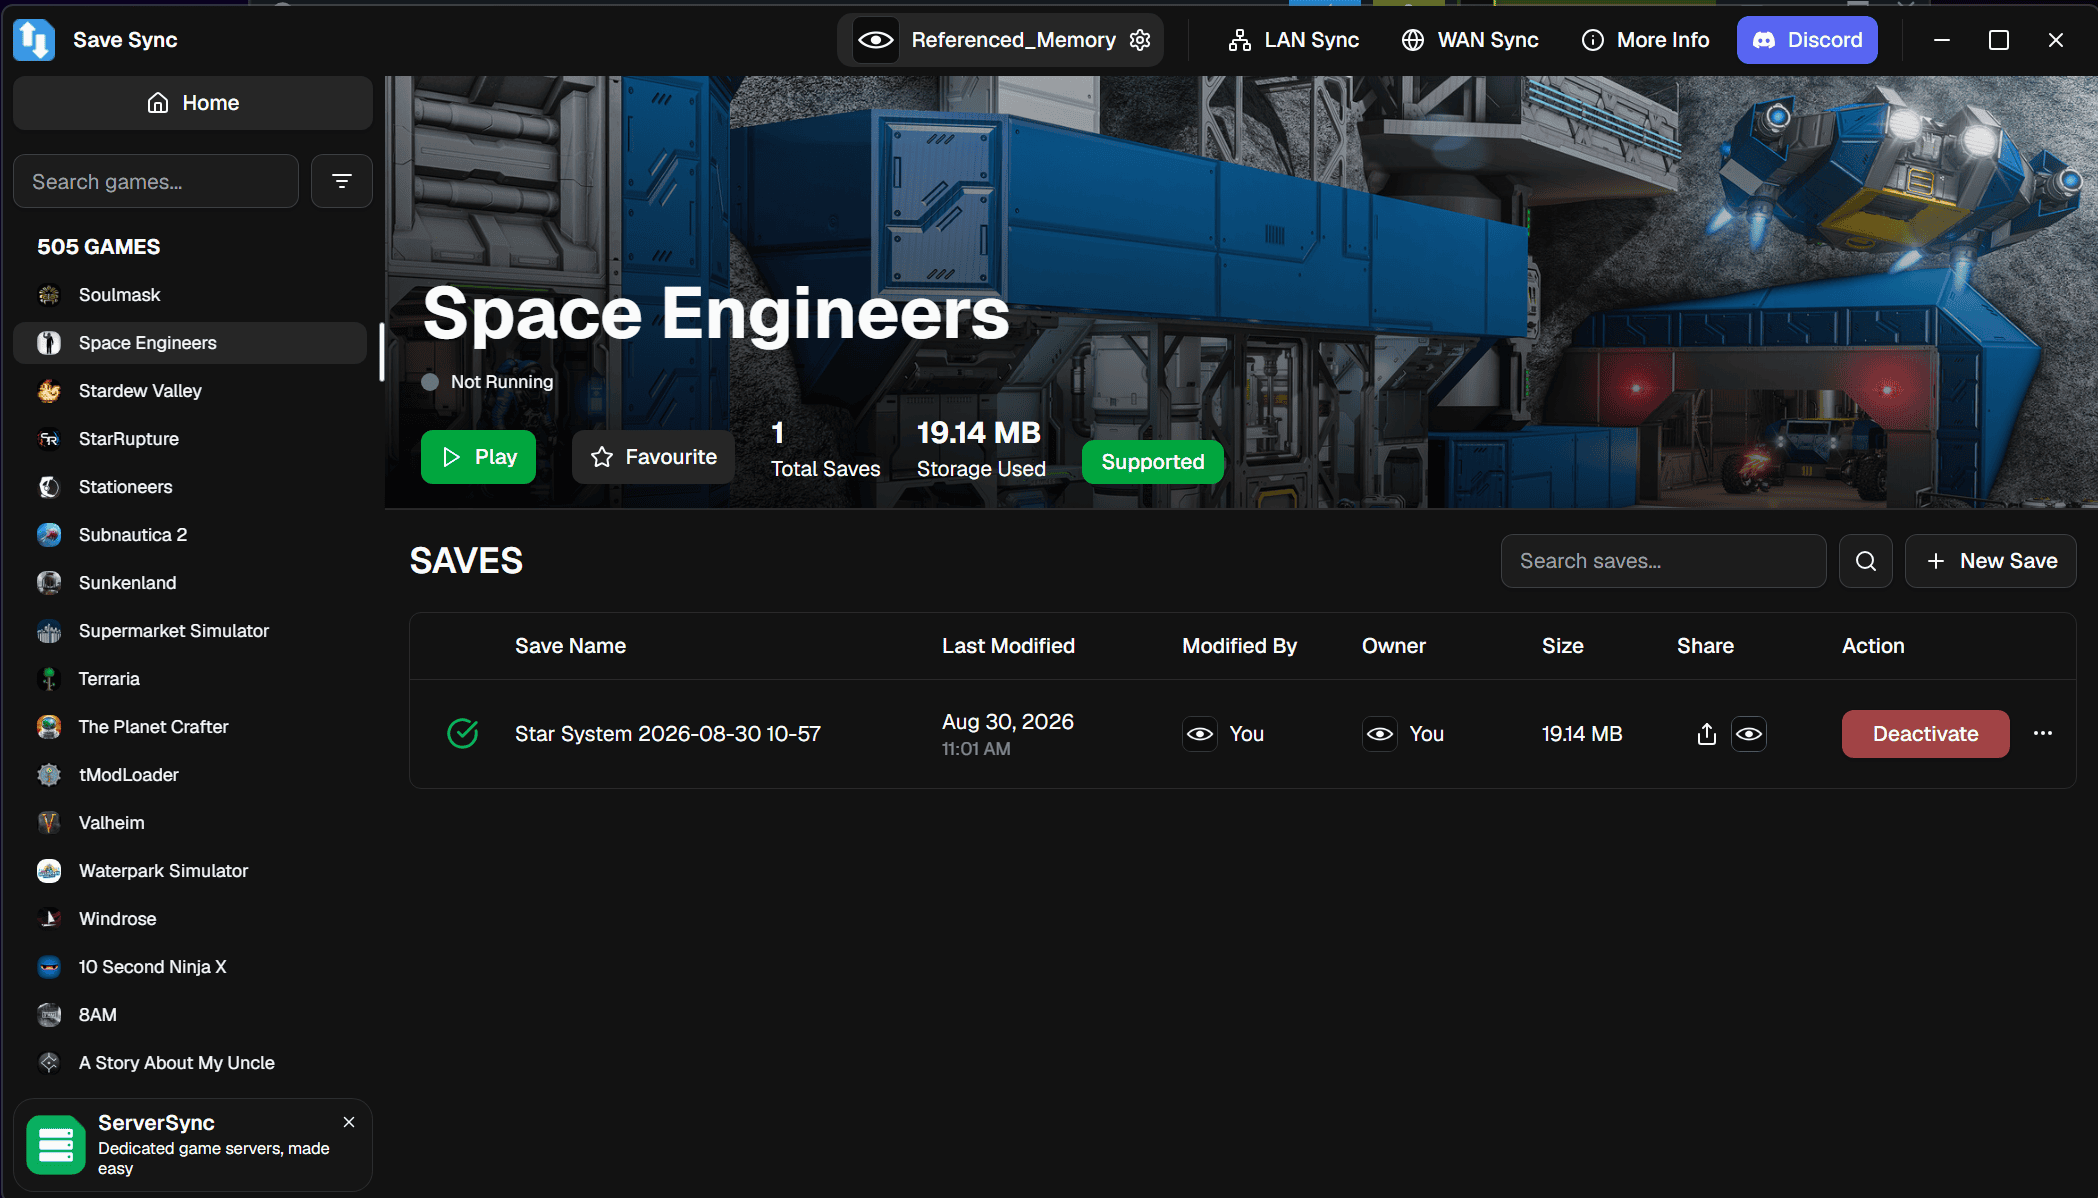Select Windrose in the games list
This screenshot has width=2098, height=1198.
point(190,919)
